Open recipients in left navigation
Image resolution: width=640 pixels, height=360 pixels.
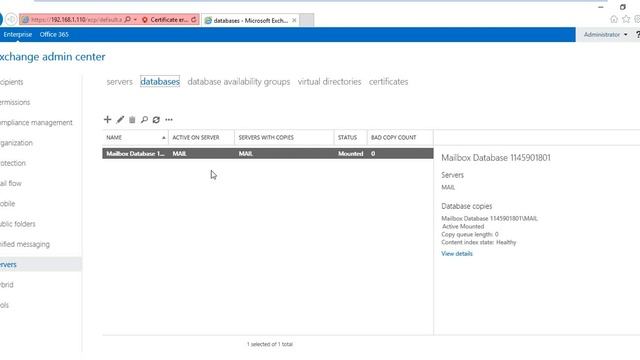(x=12, y=82)
